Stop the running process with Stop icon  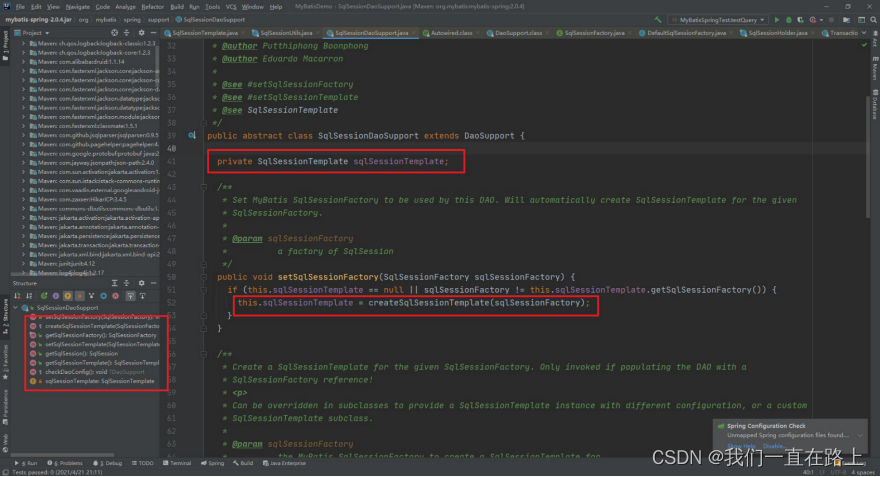(x=831, y=20)
